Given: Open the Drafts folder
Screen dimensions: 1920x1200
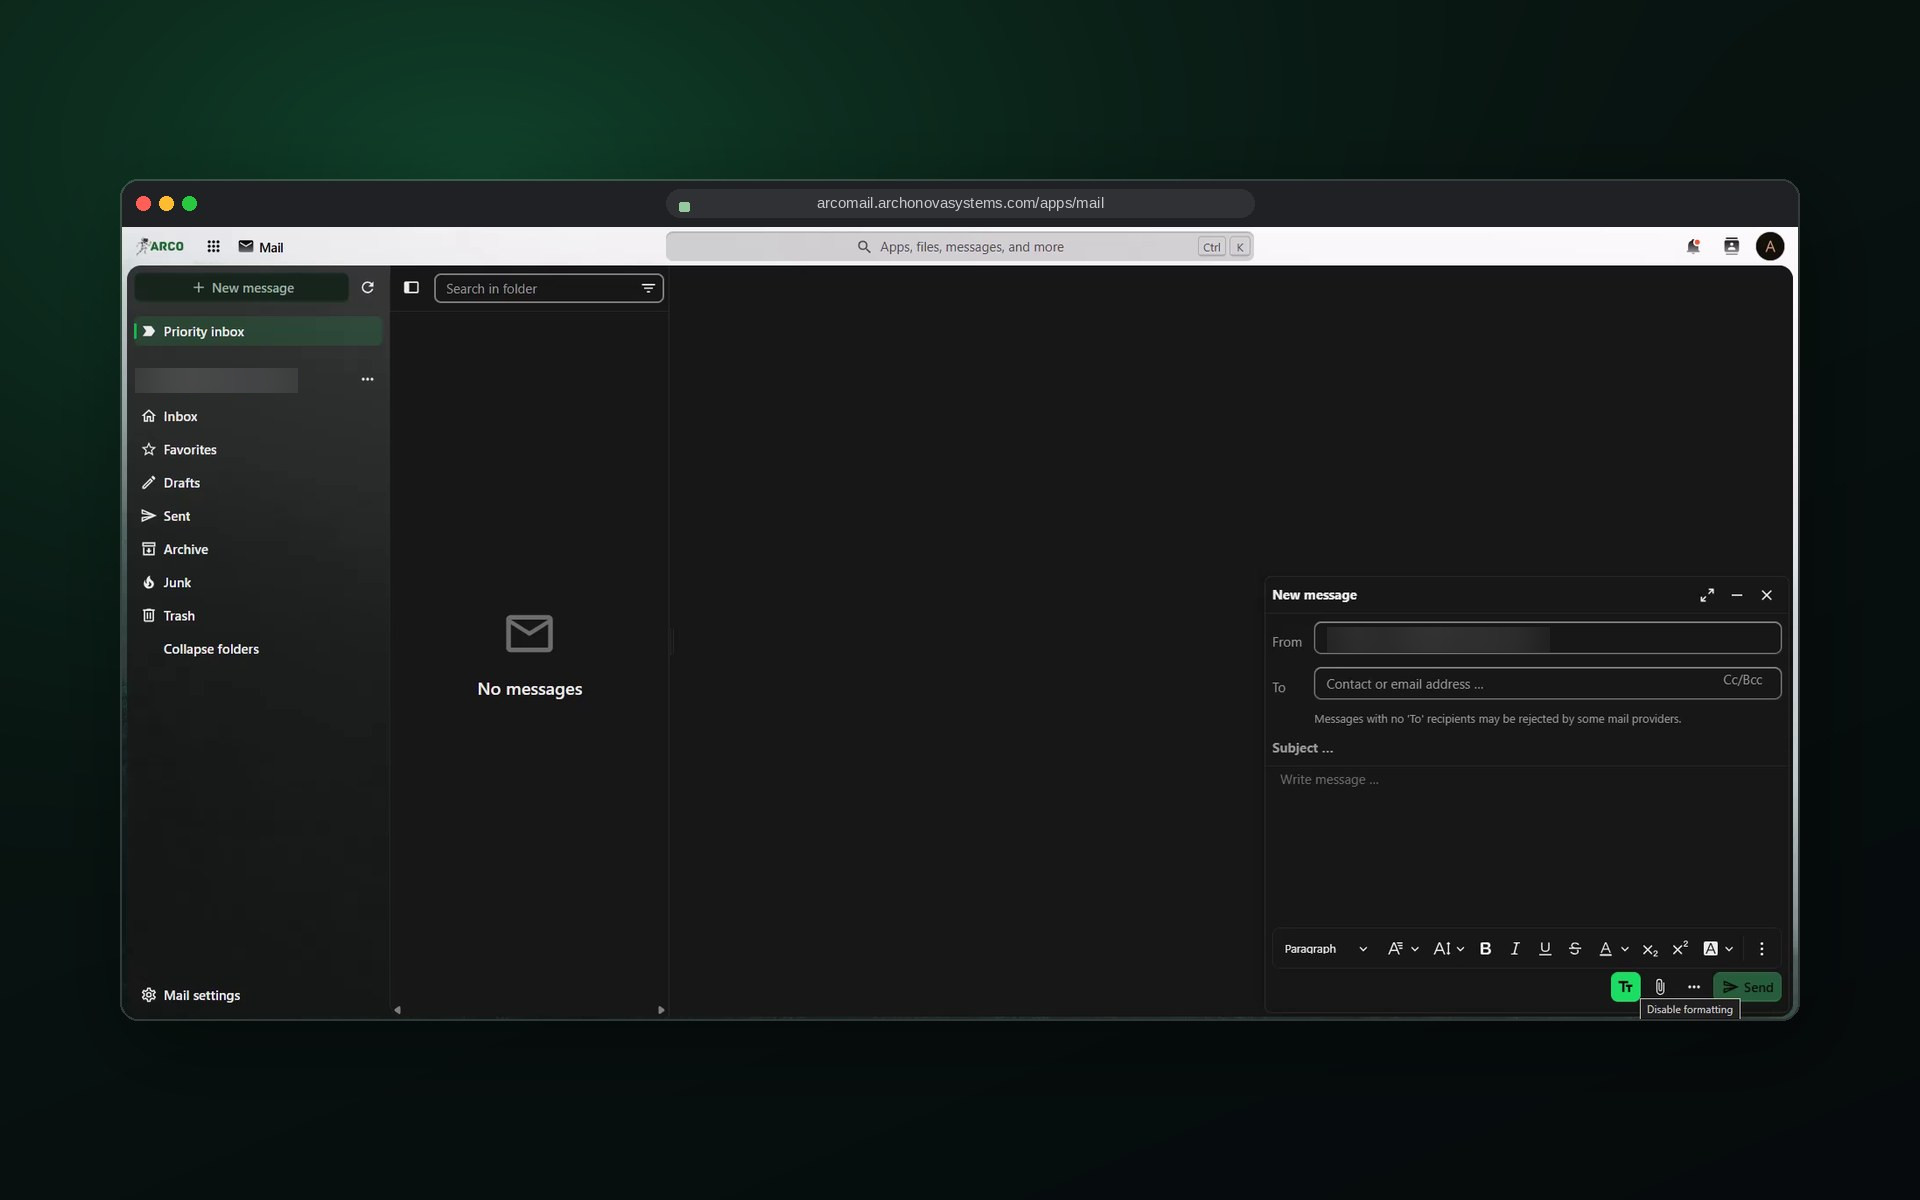Looking at the screenshot, I should click(x=258, y=483).
